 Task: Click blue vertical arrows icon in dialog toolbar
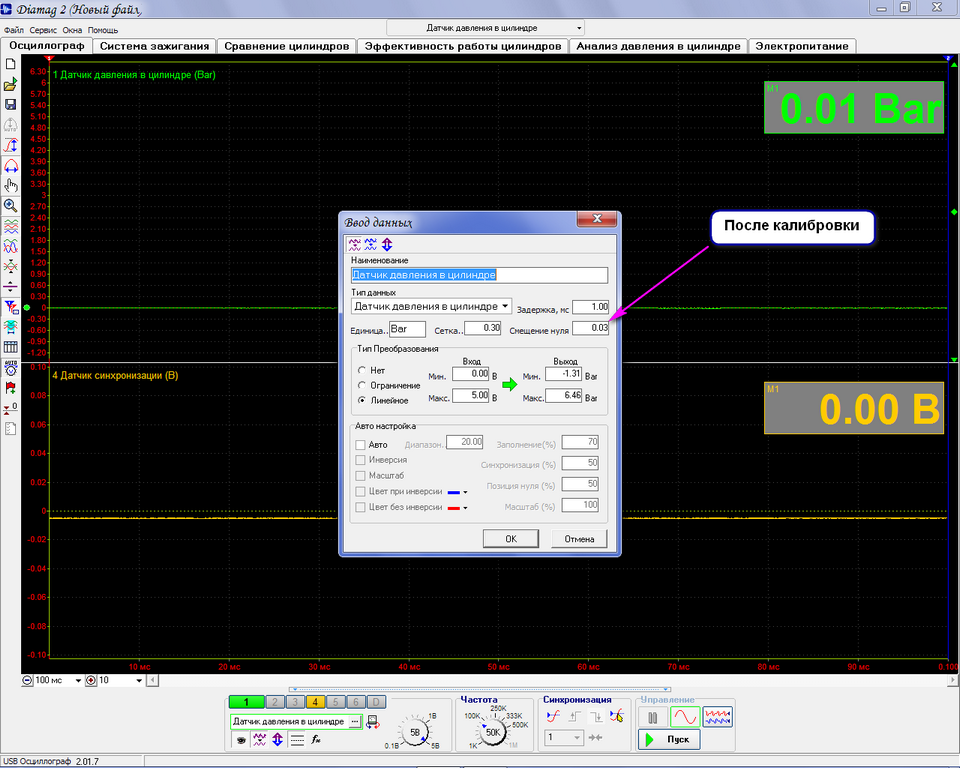pos(386,244)
